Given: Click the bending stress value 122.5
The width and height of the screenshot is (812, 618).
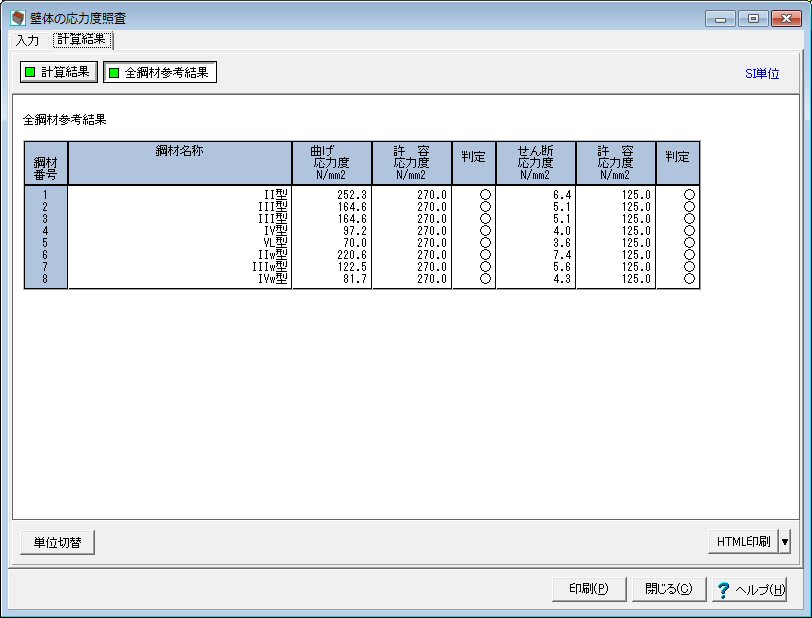Looking at the screenshot, I should pos(352,266).
